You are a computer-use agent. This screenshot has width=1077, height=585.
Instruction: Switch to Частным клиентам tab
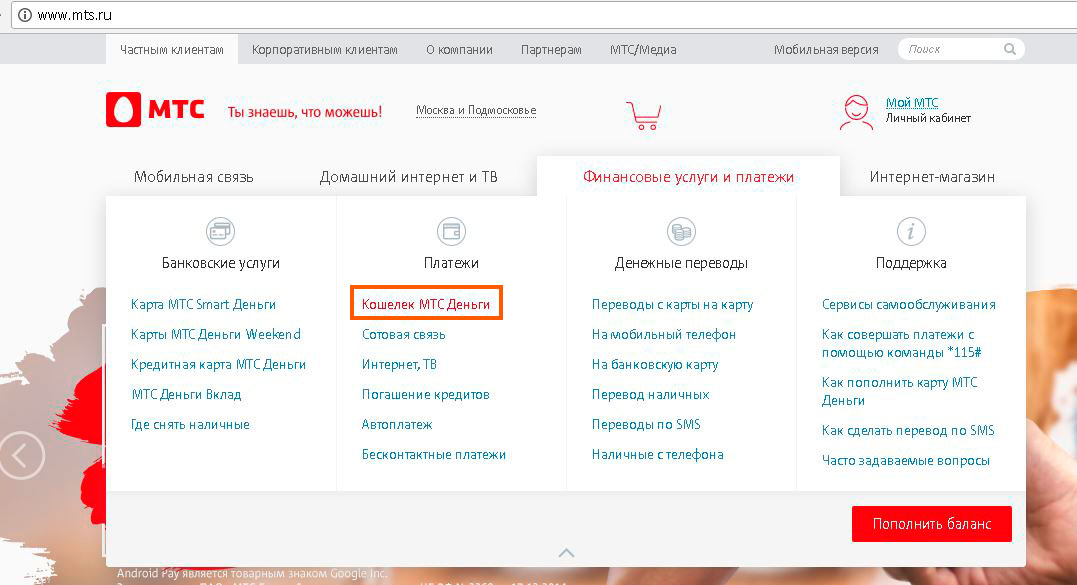coord(172,49)
